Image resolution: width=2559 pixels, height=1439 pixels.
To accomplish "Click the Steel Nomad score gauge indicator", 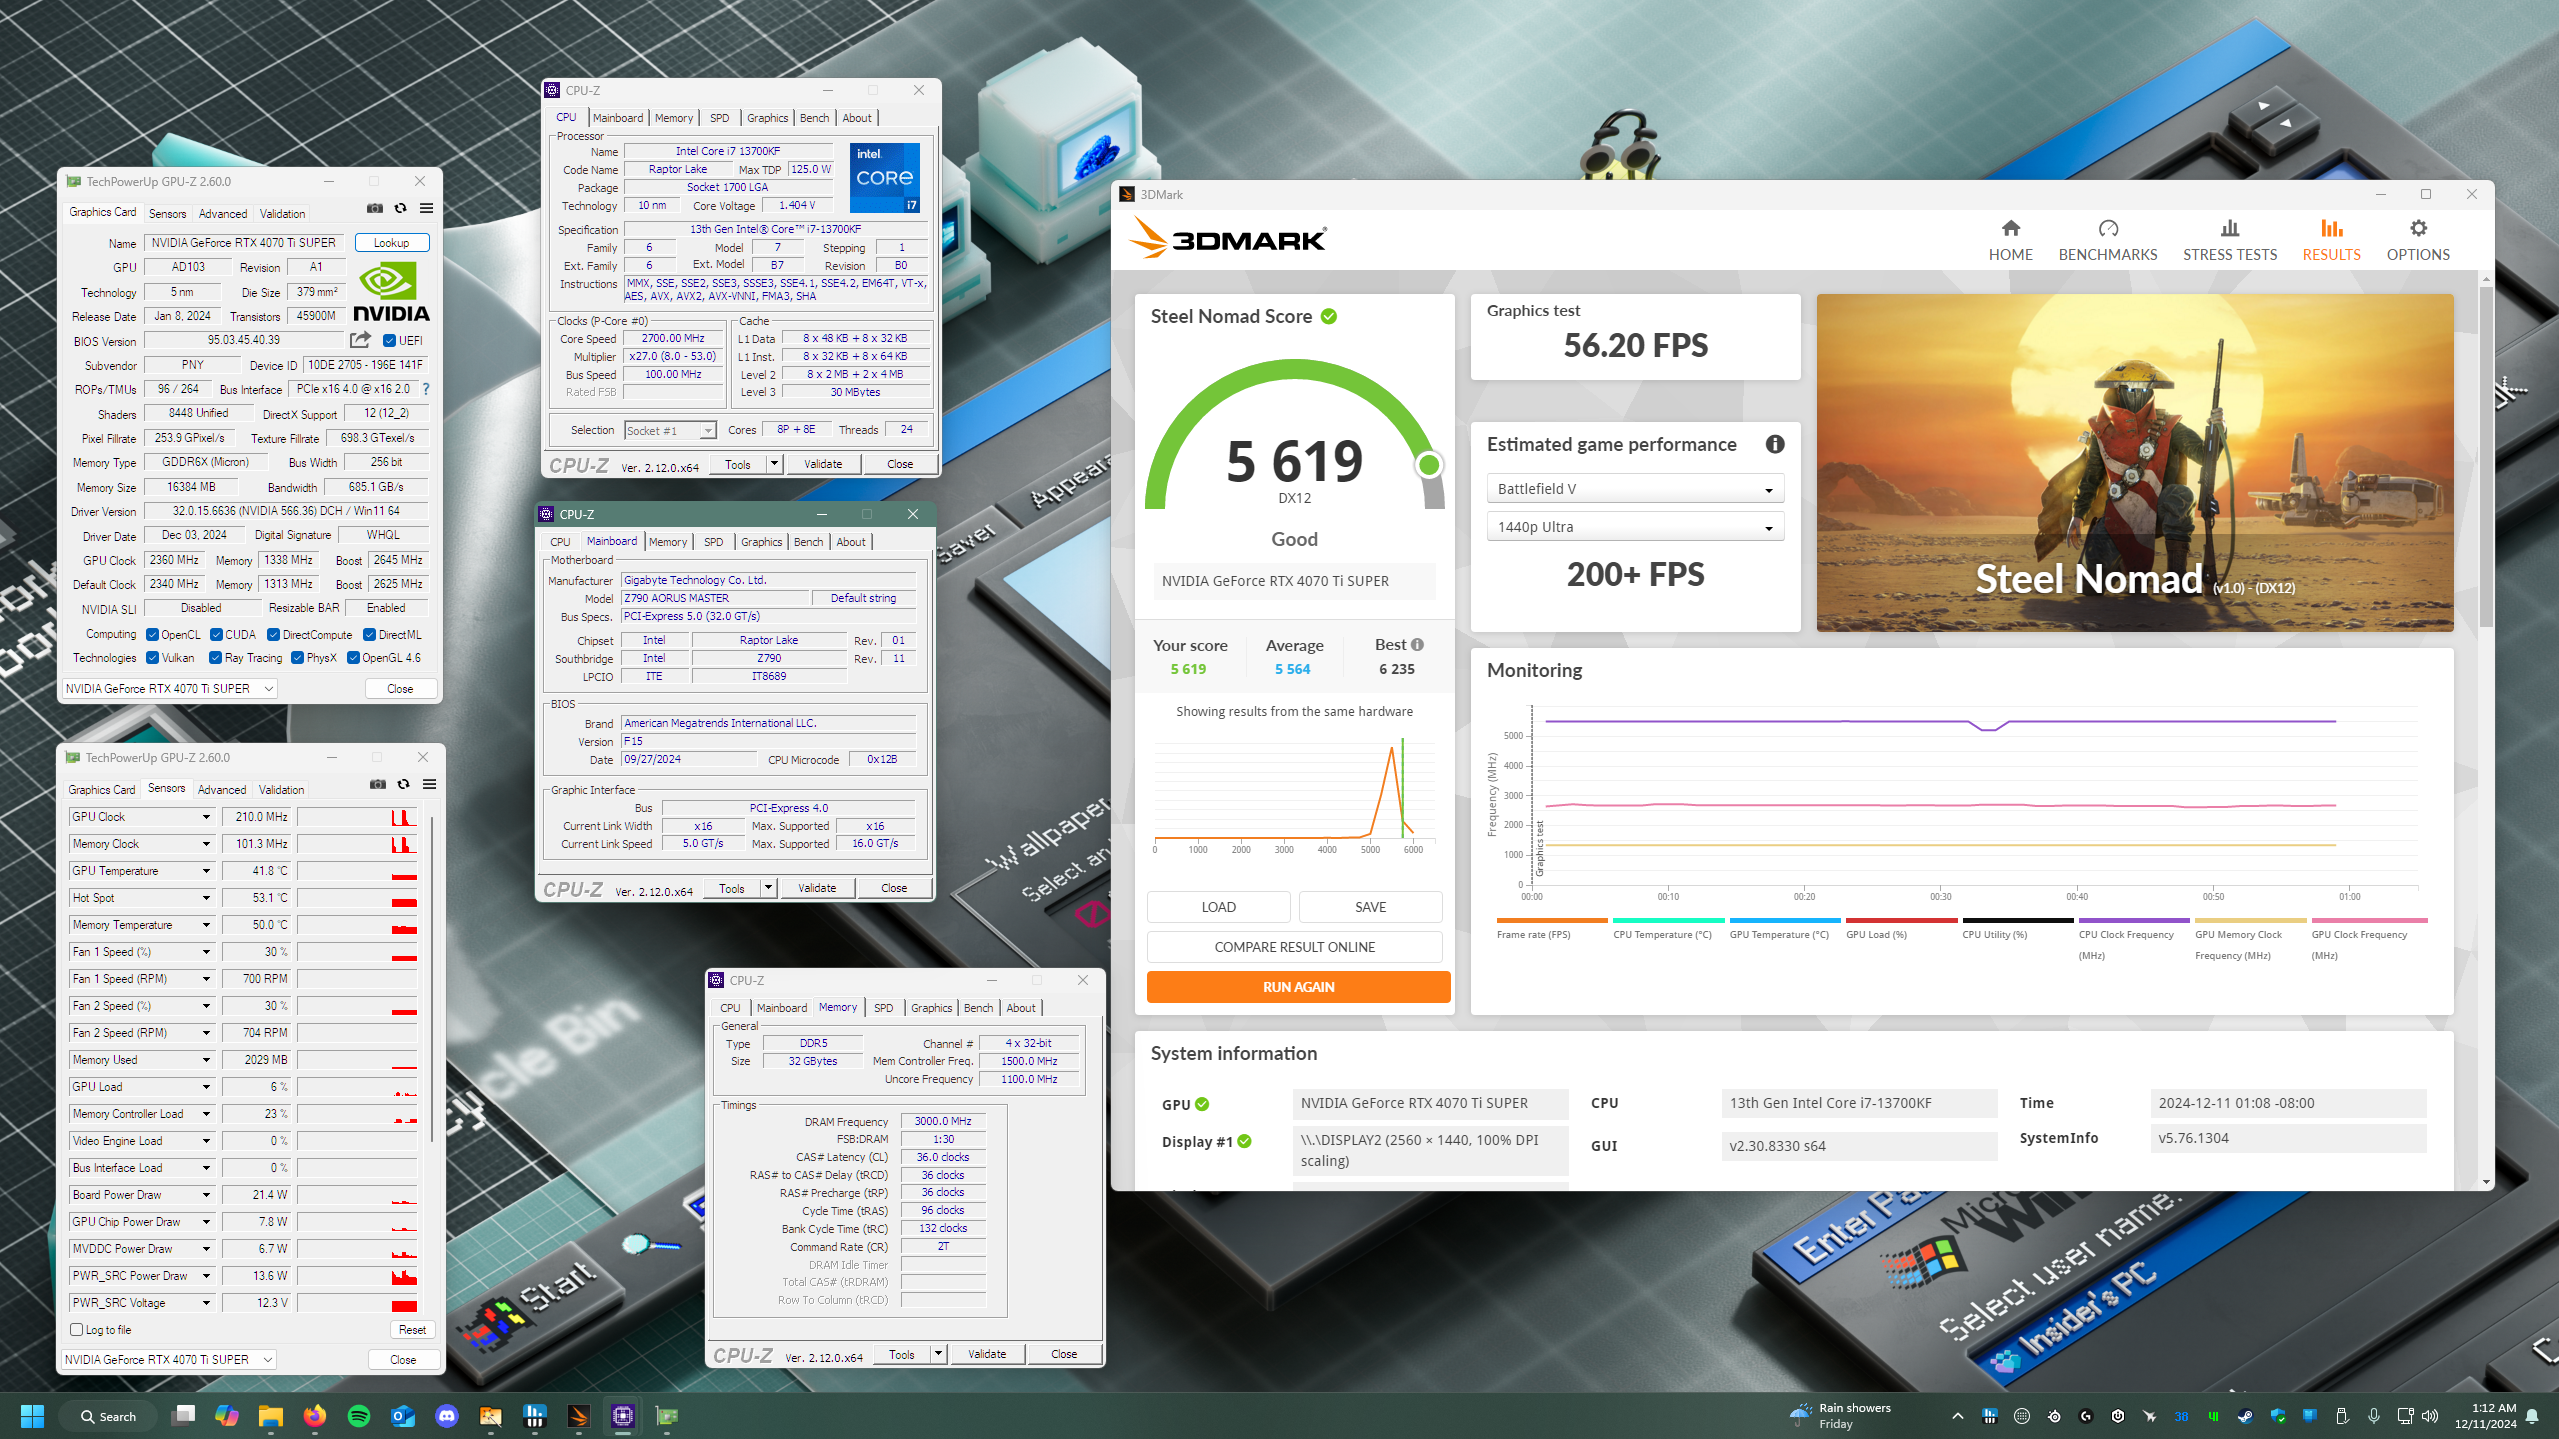I will point(1429,464).
